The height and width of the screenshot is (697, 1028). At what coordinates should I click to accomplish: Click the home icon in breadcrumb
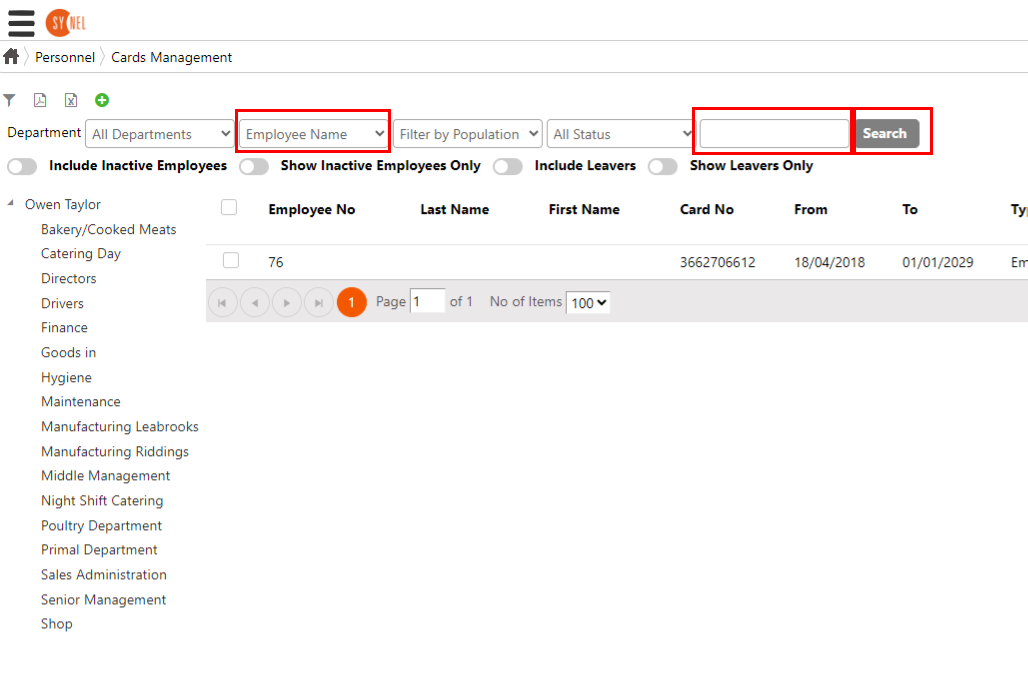click(11, 57)
